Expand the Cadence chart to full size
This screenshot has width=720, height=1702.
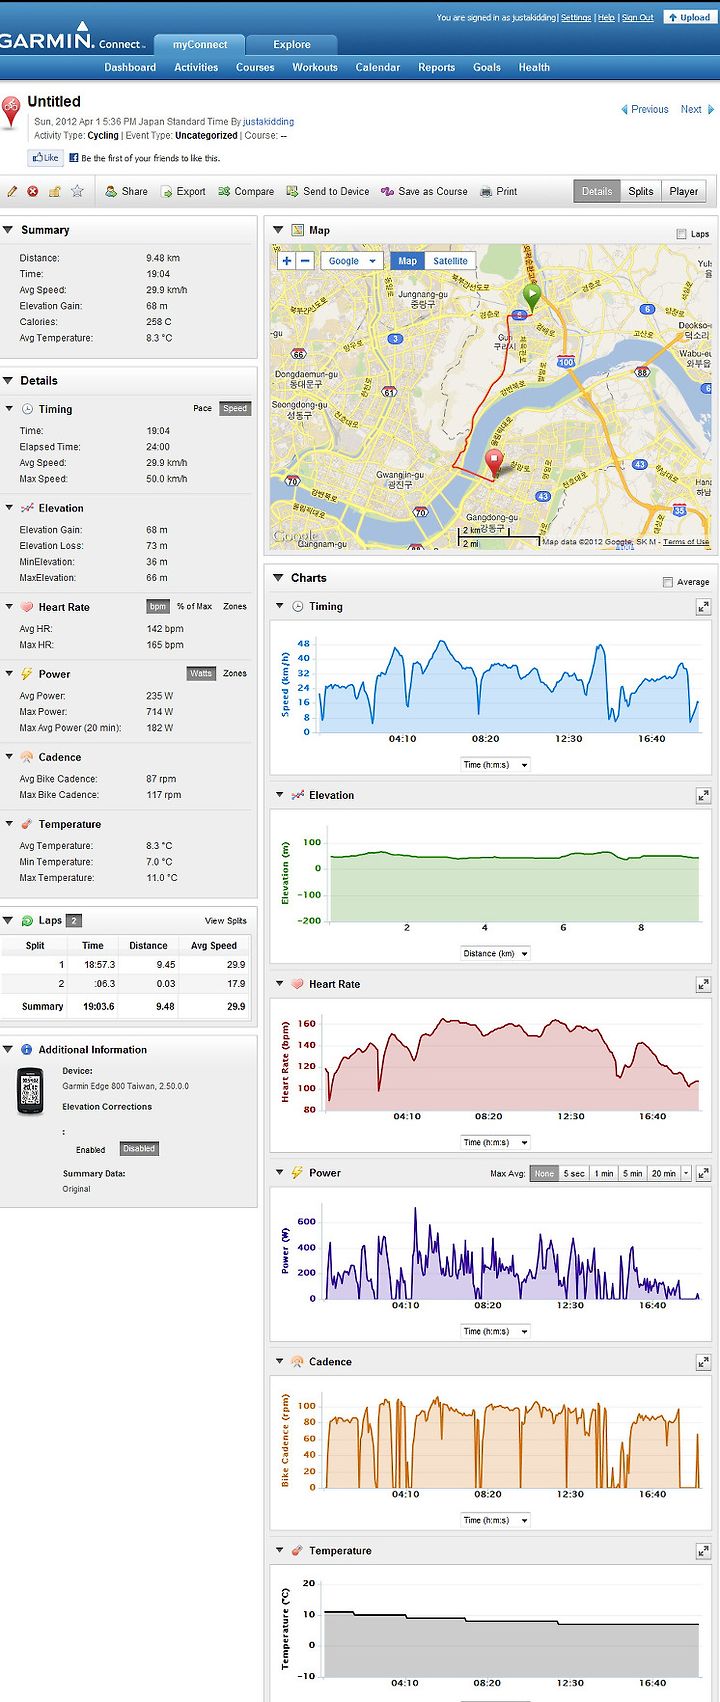(x=703, y=1363)
